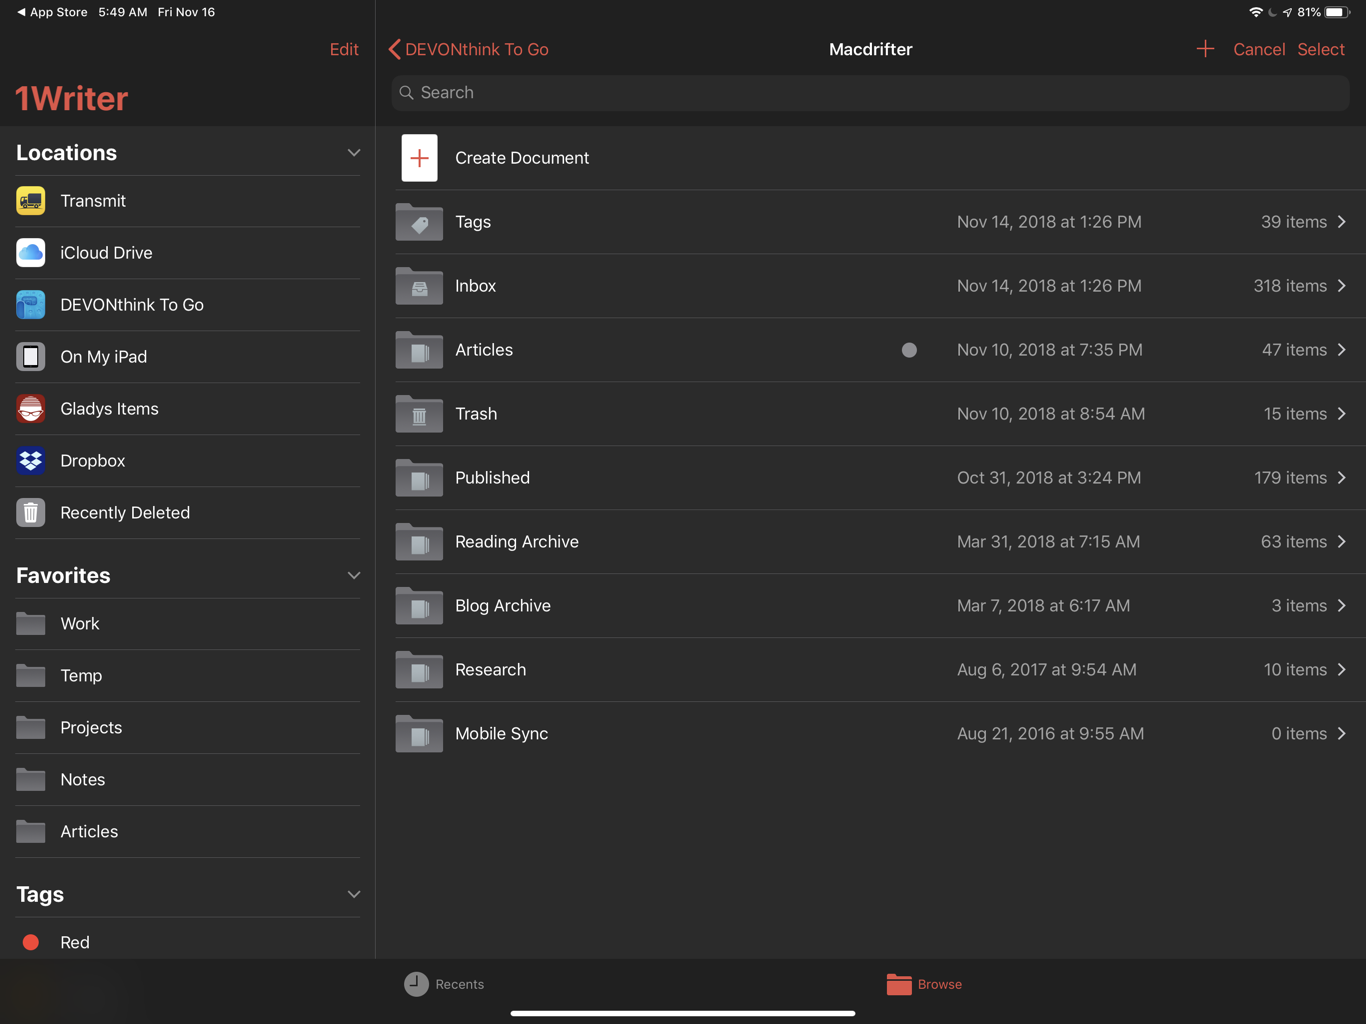Open the chevron on the Tags row

coord(1342,222)
